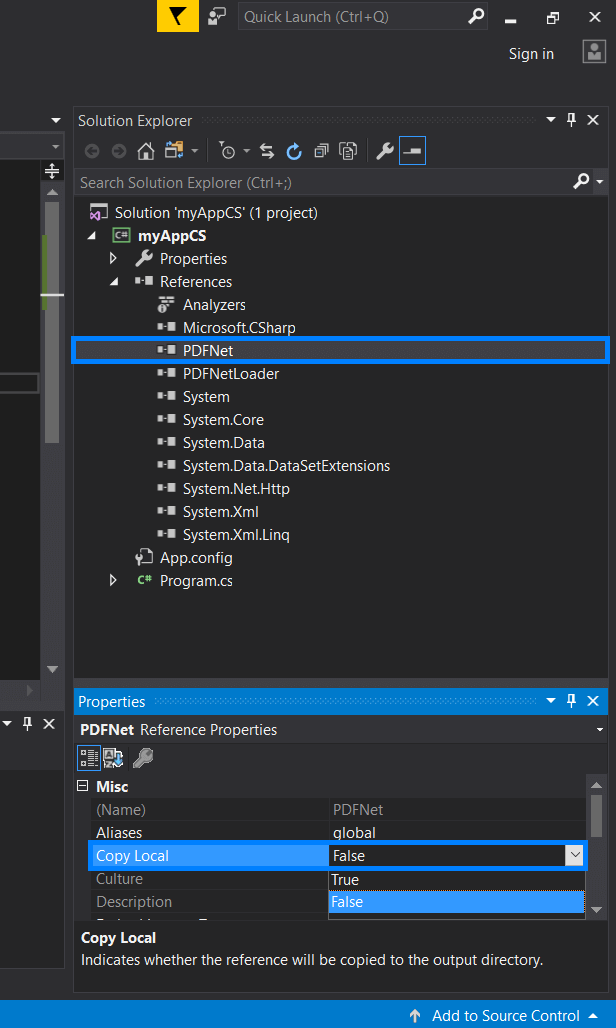Image resolution: width=616 pixels, height=1028 pixels.
Task: Click Sign in link
Action: 531,54
